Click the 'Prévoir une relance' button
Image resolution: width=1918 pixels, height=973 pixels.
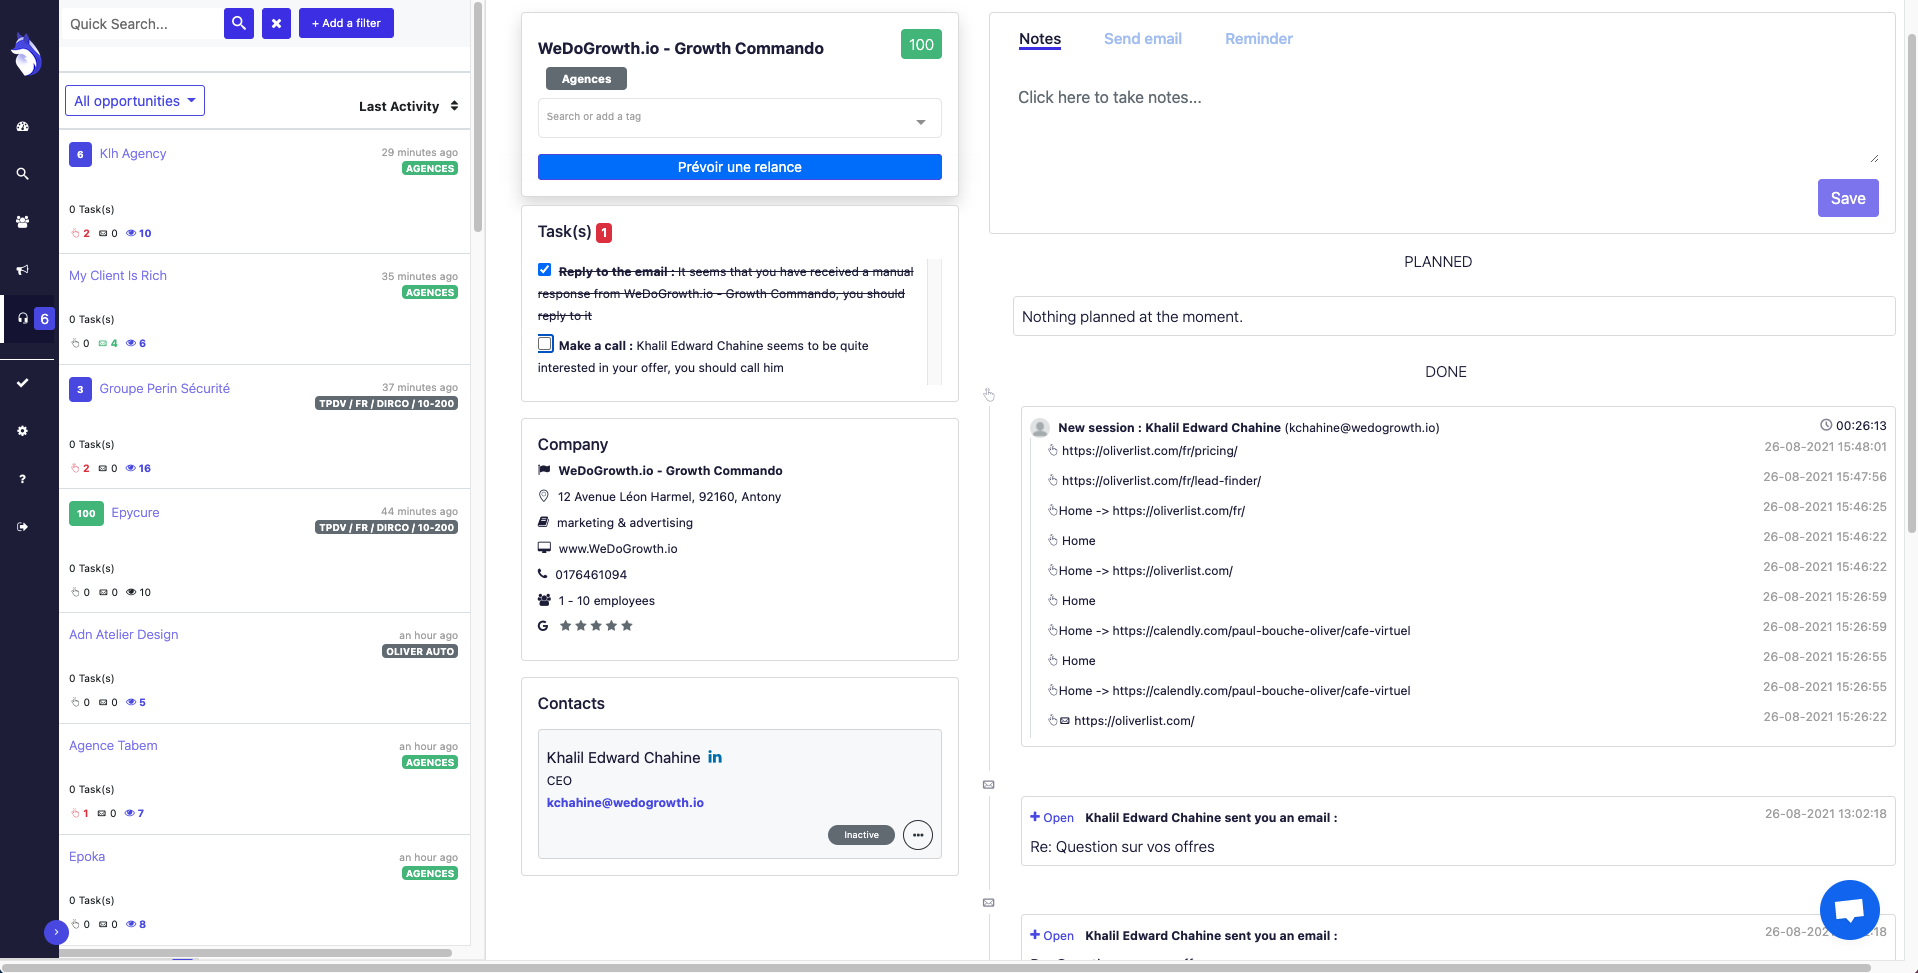pos(739,167)
